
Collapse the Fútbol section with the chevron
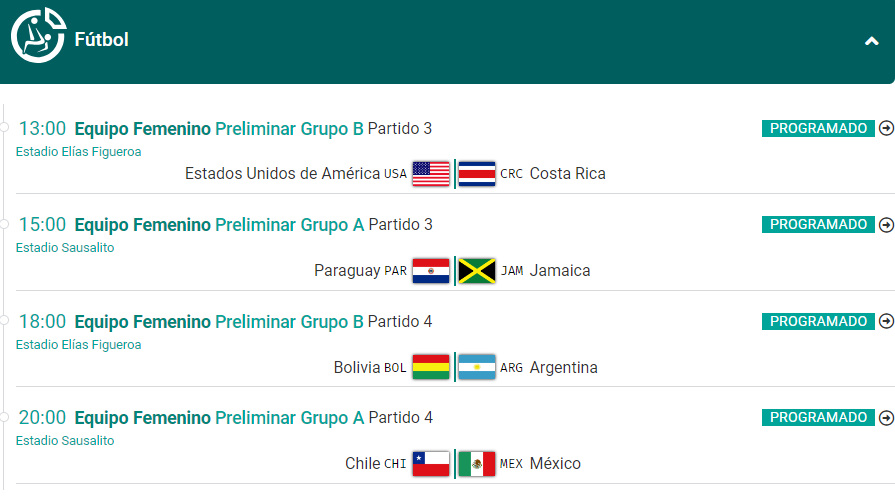pos(871,41)
